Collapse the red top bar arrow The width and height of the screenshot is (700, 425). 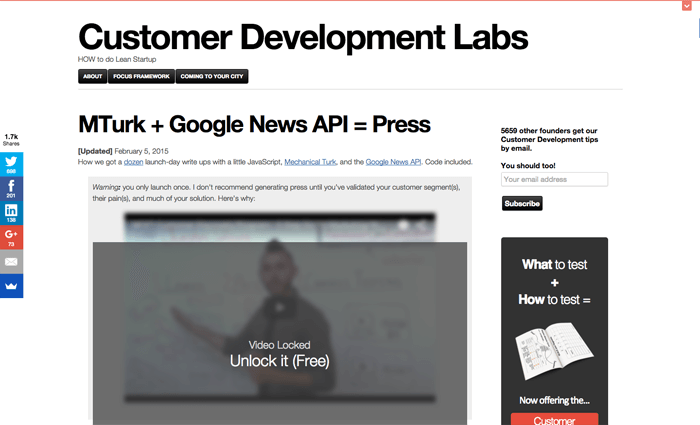click(687, 6)
